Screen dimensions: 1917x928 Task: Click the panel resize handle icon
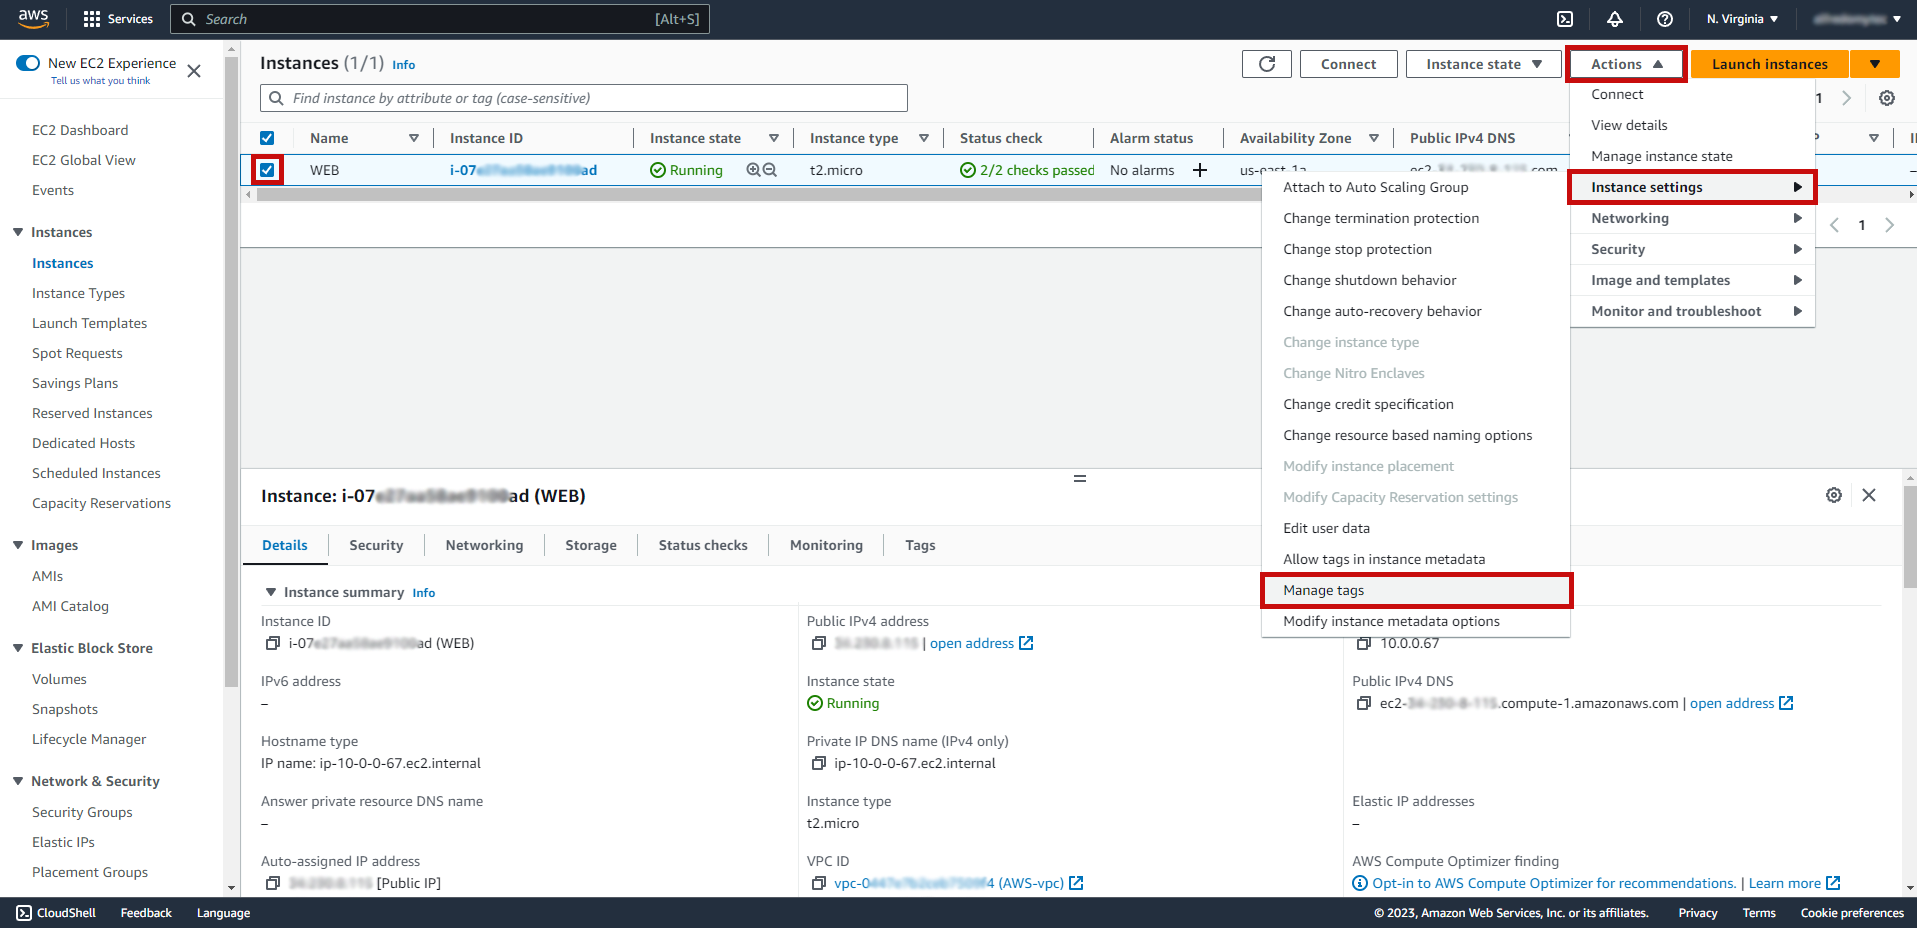1080,479
